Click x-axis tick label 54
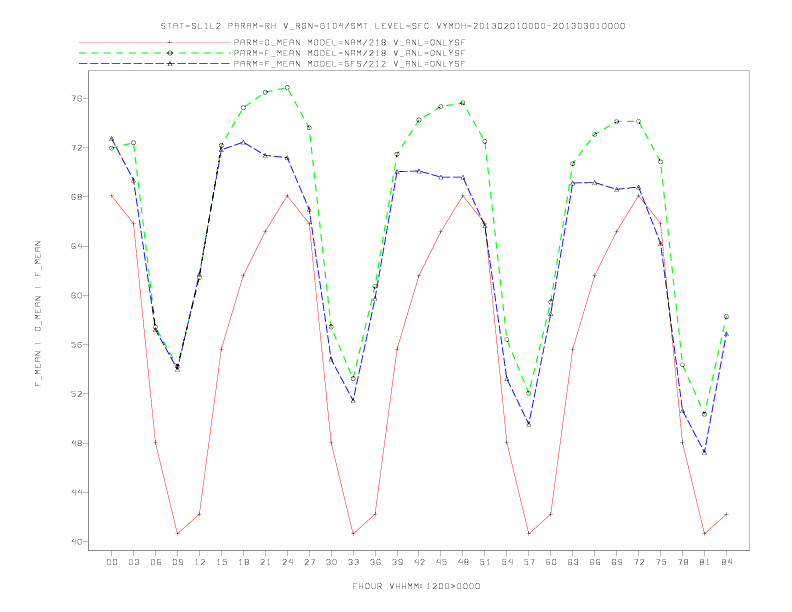 507,562
